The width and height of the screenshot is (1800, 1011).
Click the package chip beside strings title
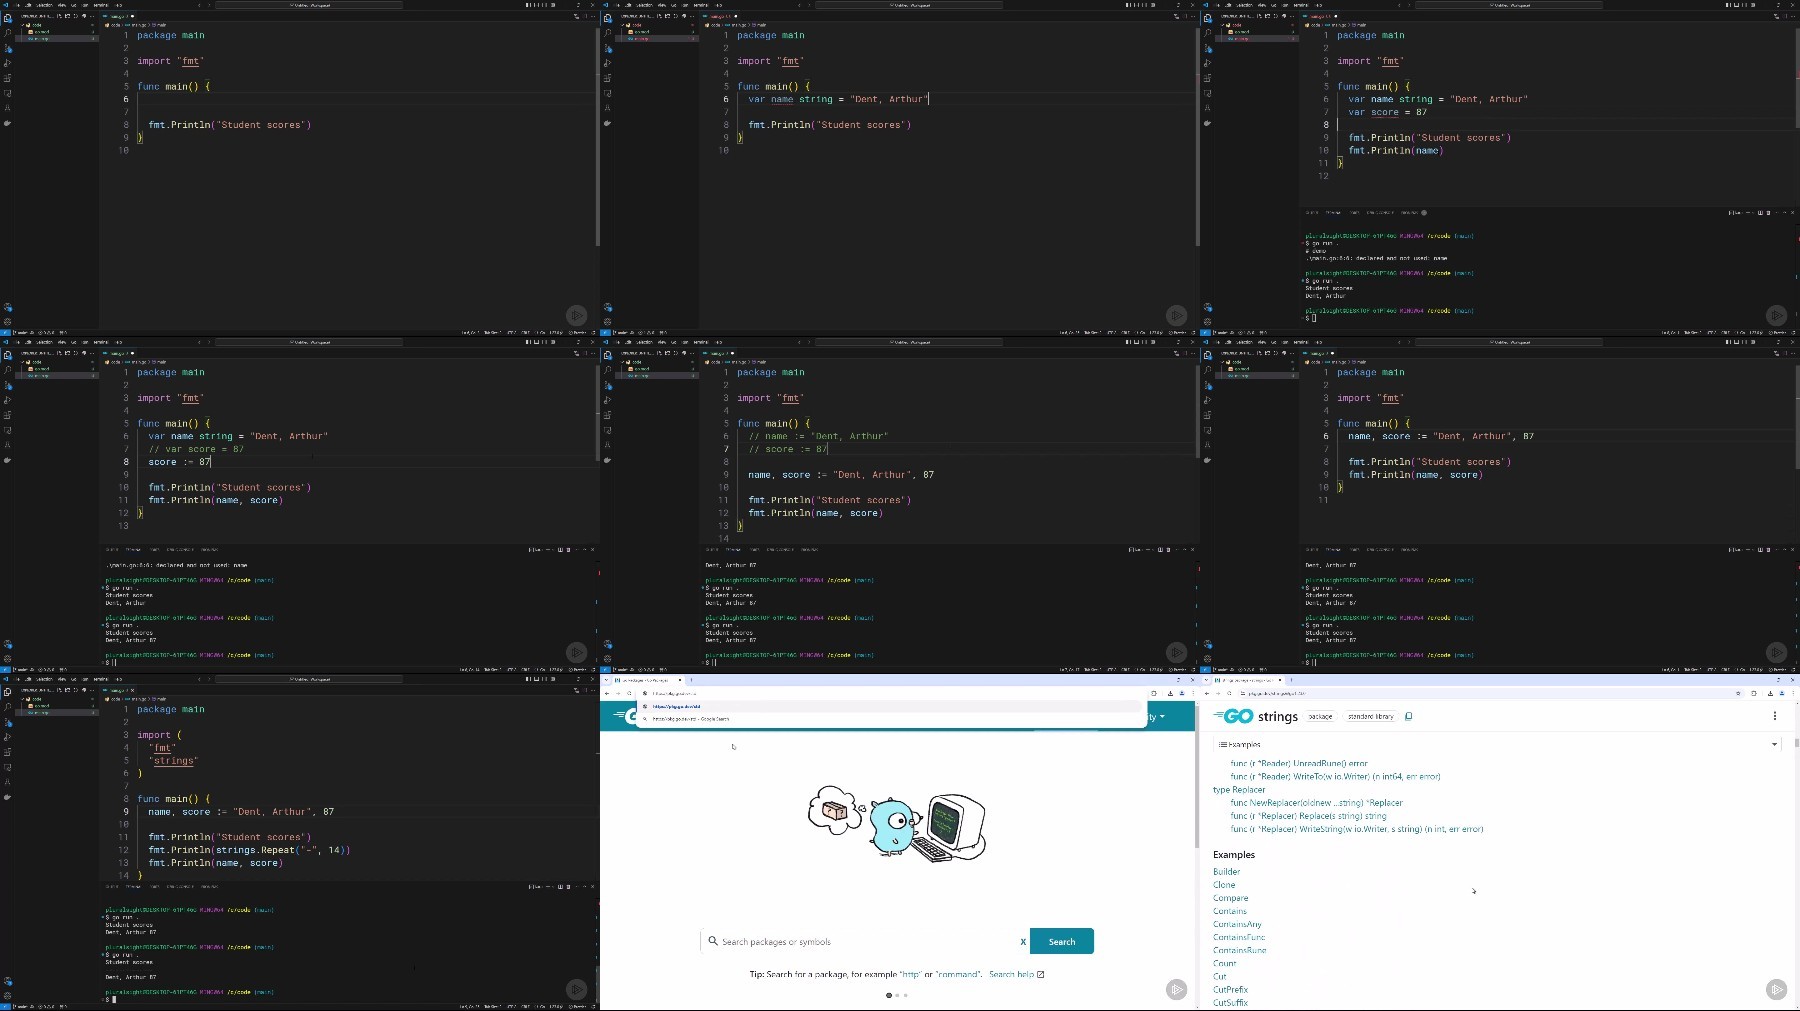point(1321,716)
